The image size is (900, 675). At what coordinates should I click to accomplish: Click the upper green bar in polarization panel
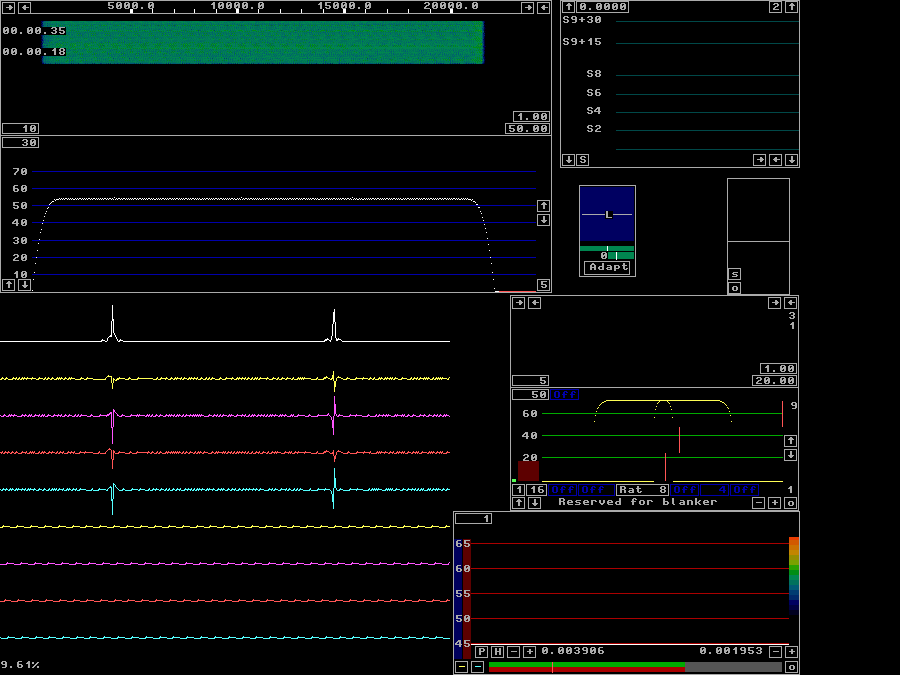[607, 249]
